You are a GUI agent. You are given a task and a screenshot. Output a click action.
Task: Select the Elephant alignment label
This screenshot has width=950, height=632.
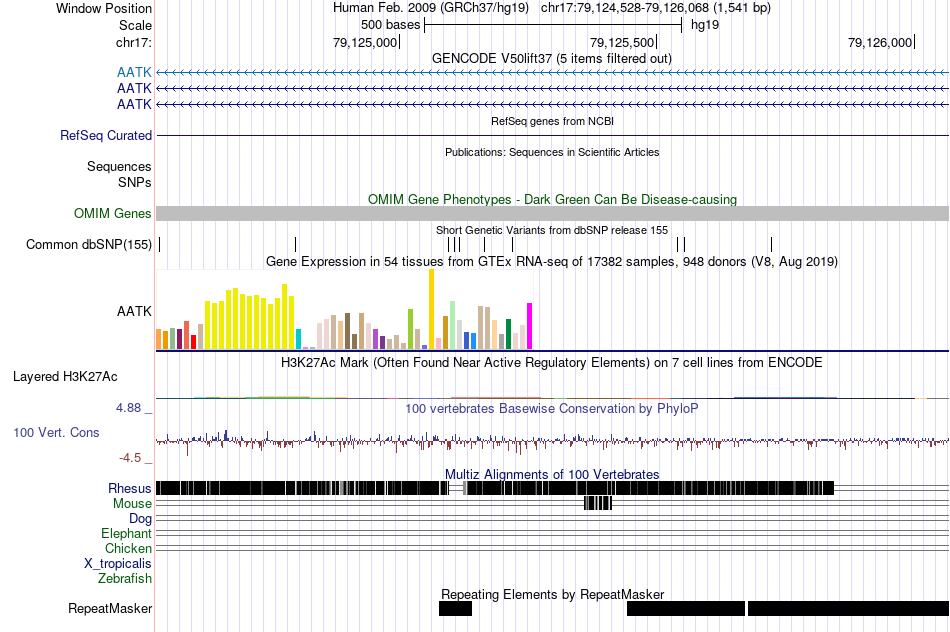tap(126, 534)
